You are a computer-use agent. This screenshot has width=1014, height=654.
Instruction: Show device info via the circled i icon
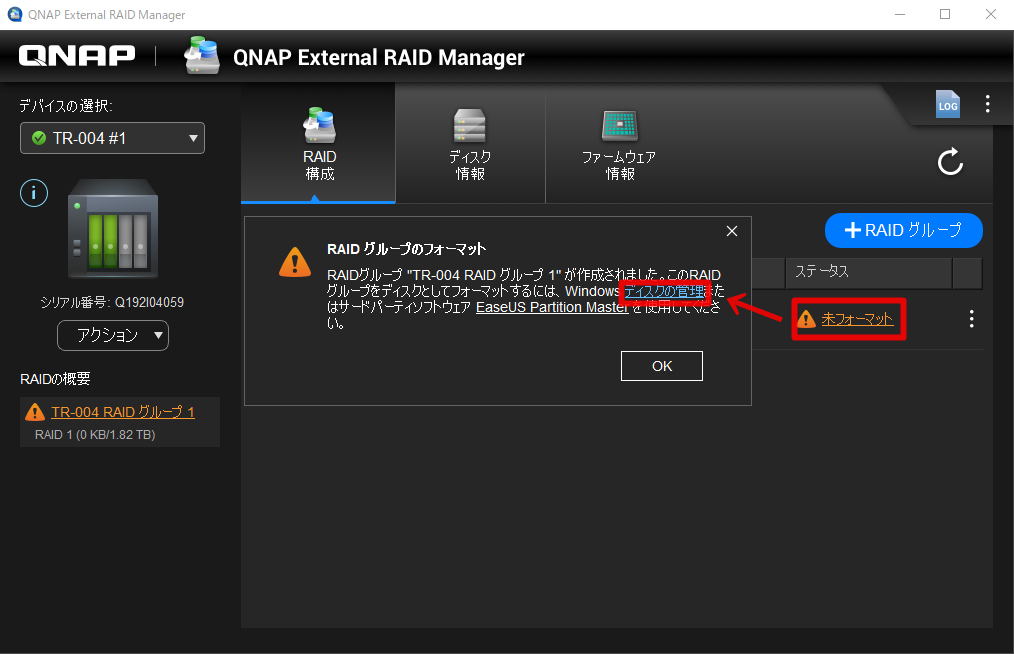coord(34,193)
